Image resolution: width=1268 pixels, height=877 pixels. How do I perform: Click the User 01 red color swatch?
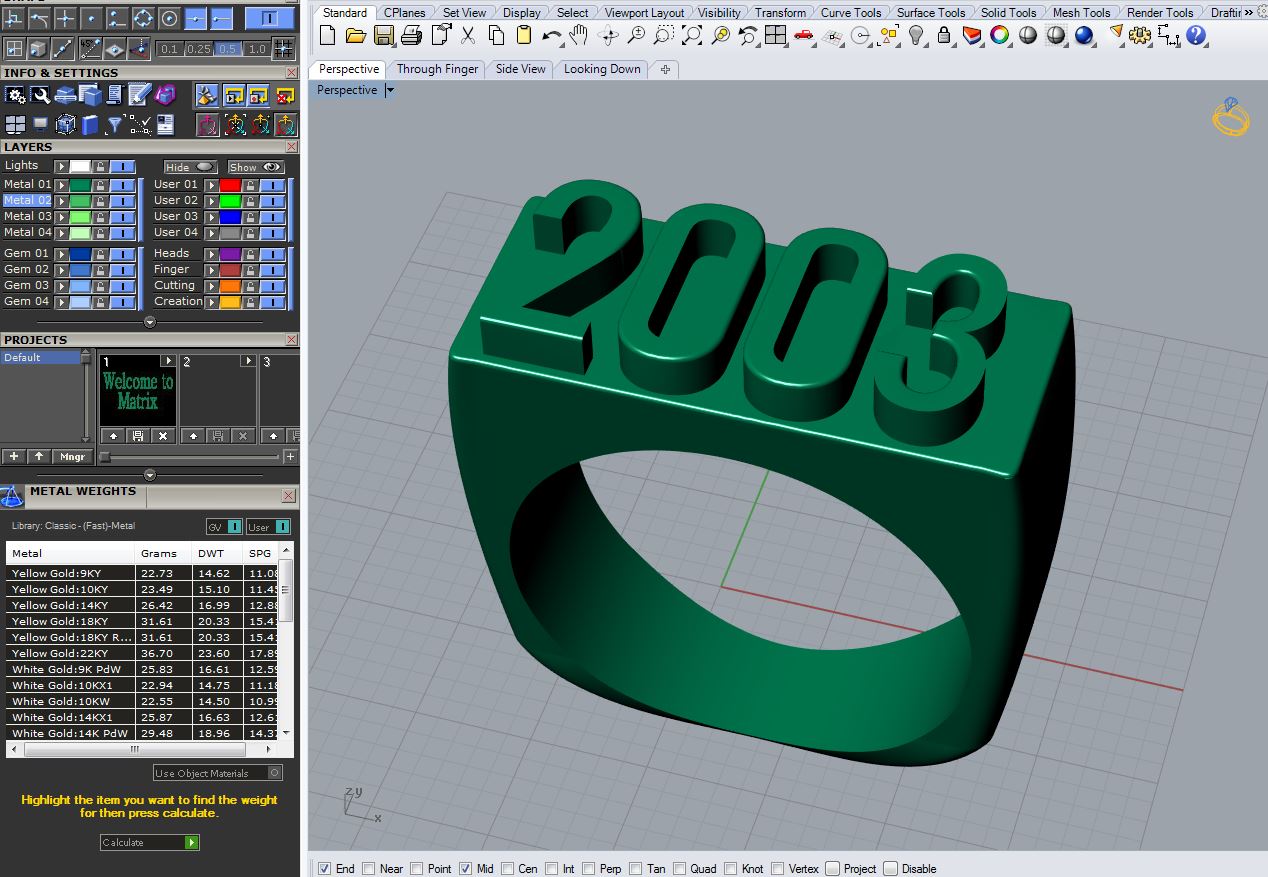pyautogui.click(x=230, y=185)
